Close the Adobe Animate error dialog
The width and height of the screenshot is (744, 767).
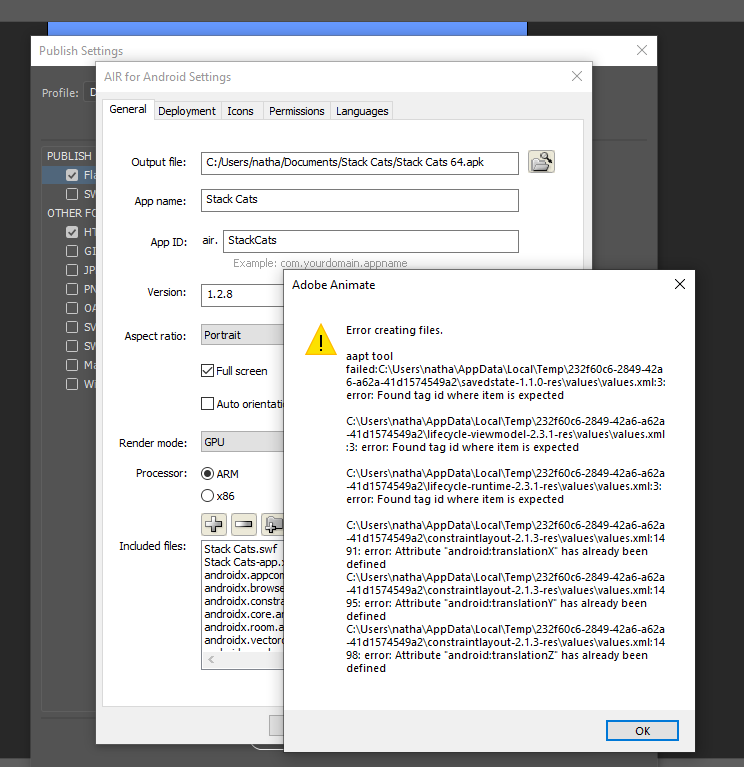pyautogui.click(x=679, y=284)
